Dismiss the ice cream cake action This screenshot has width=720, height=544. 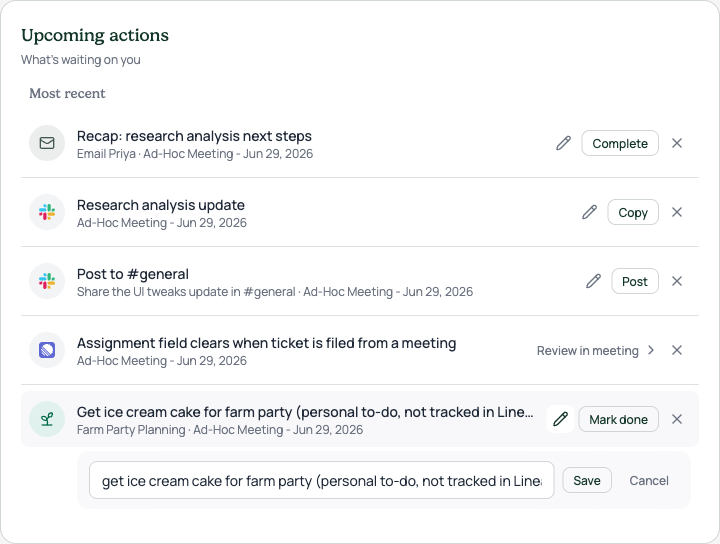click(x=677, y=419)
